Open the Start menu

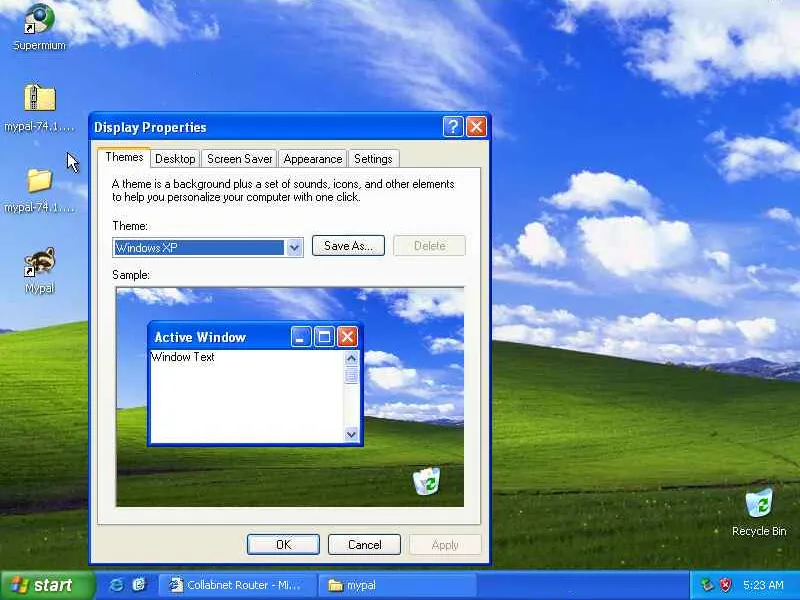click(48, 585)
